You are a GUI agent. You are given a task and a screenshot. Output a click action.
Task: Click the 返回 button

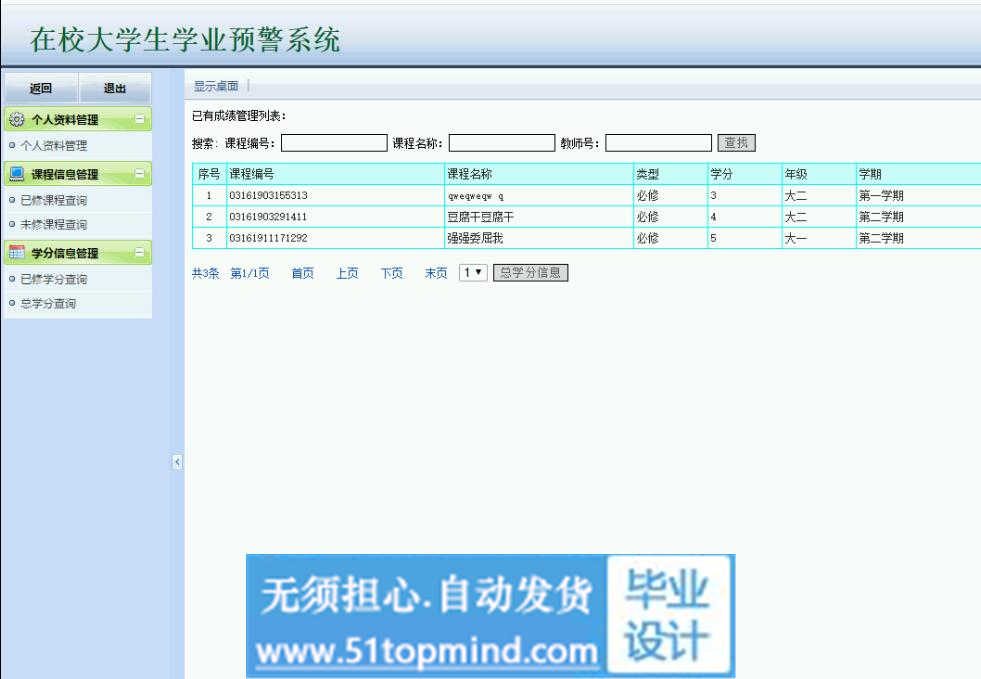[x=41, y=89]
